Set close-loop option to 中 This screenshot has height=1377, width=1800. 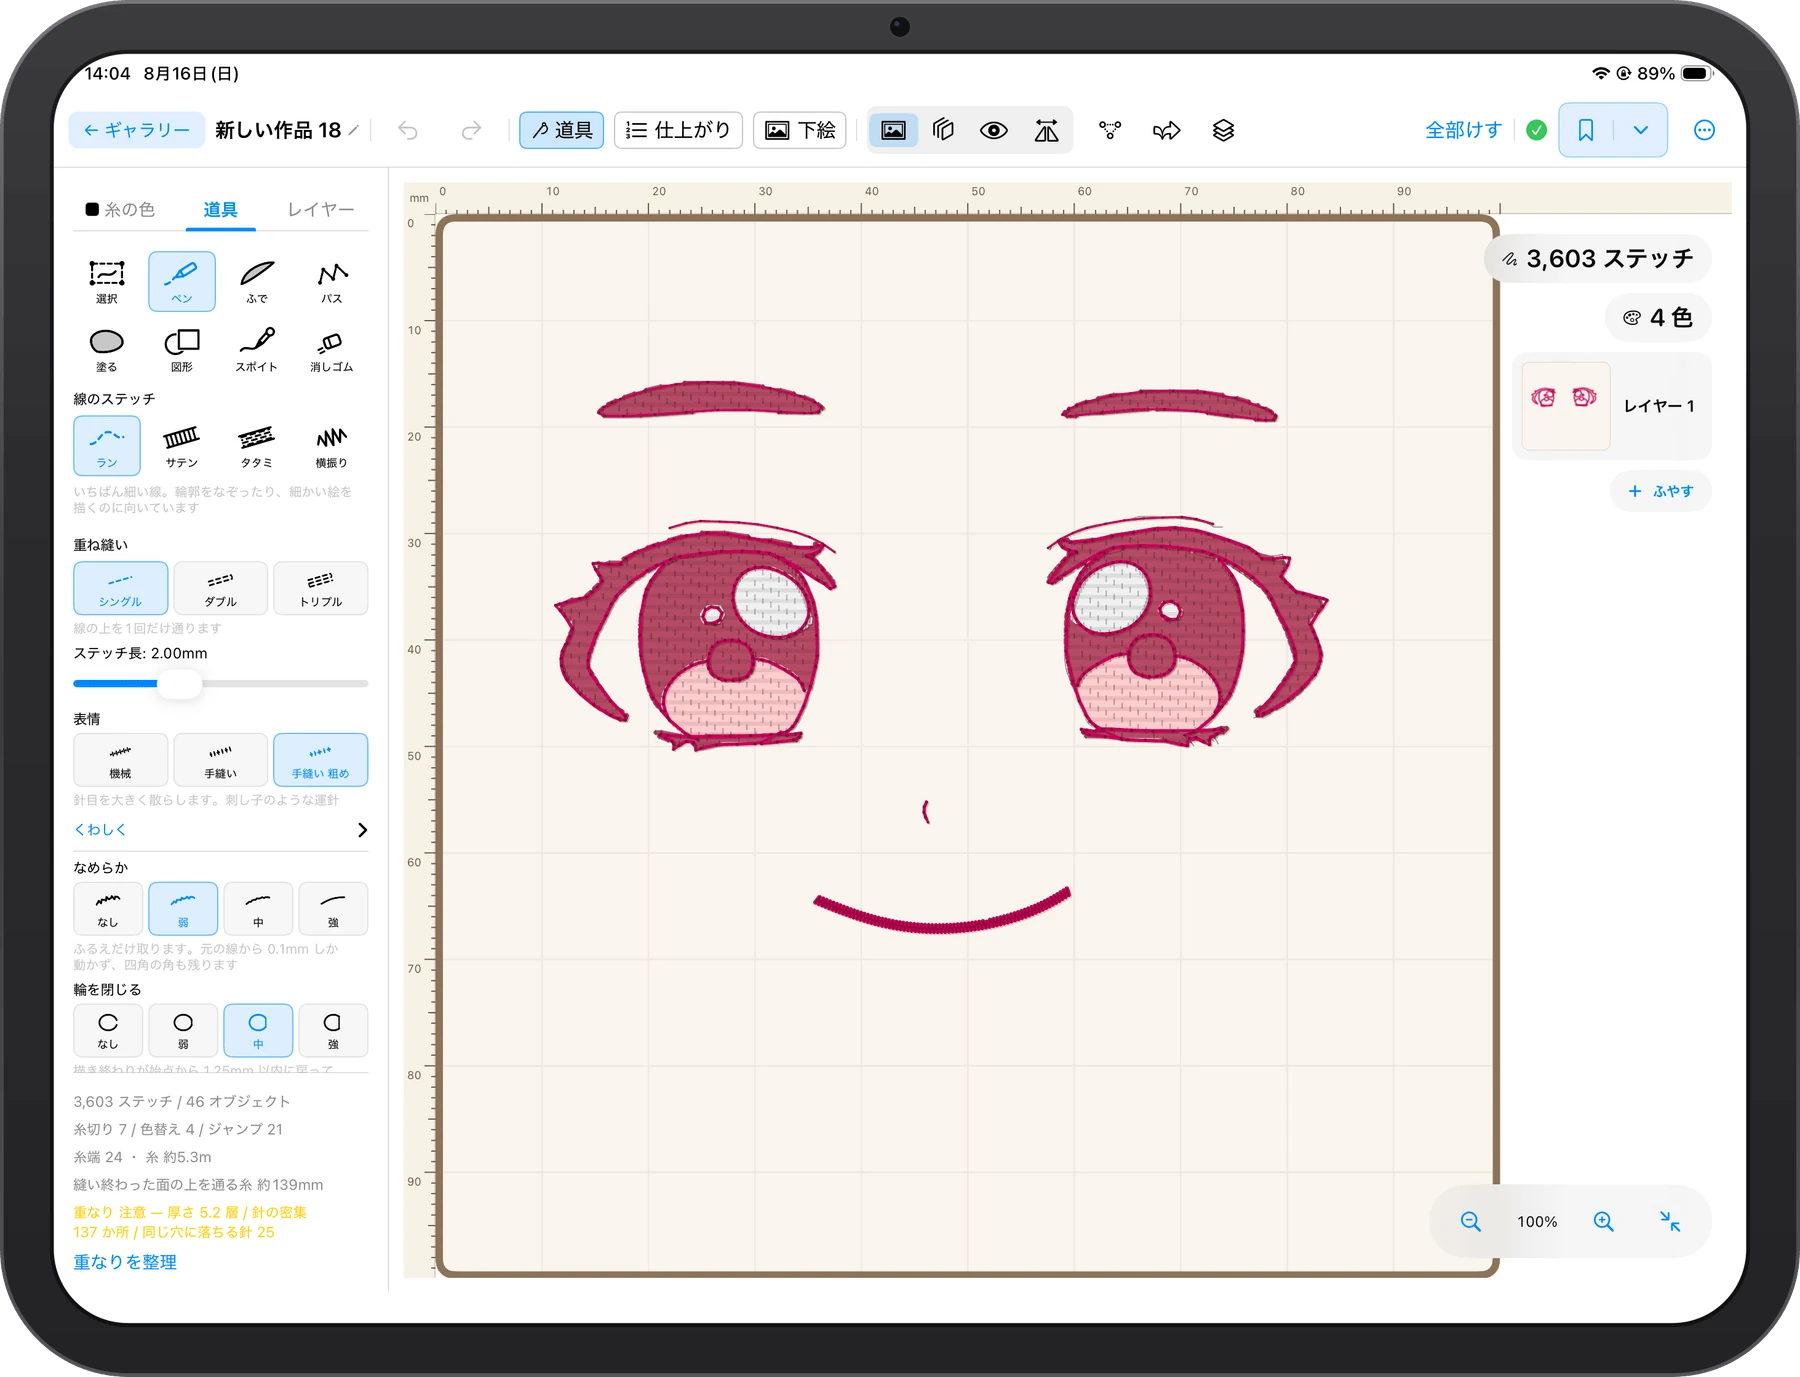[258, 1030]
